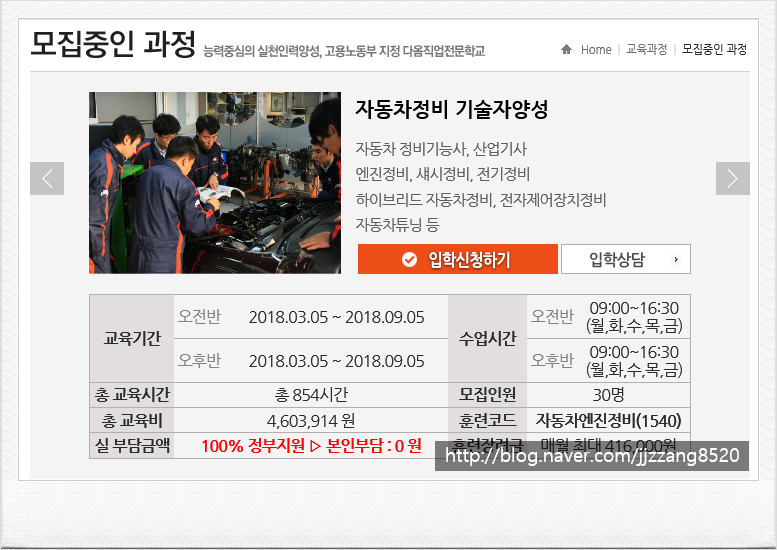Click the 모집중인 과정 page heading
777x550 pixels.
point(112,44)
